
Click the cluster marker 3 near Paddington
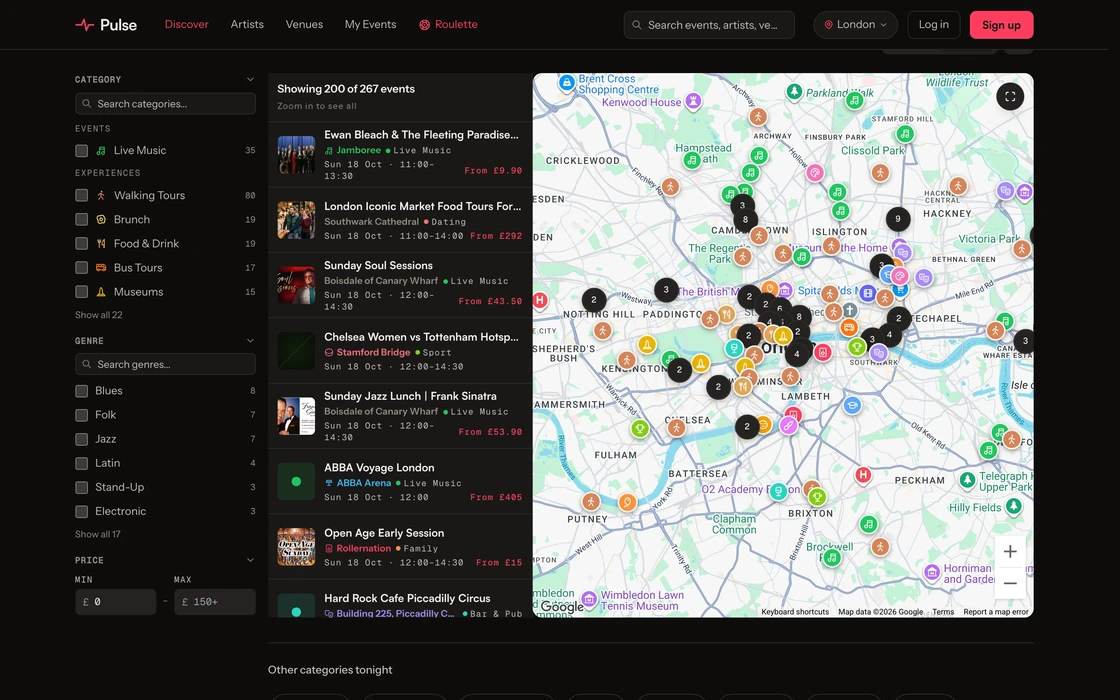pyautogui.click(x=666, y=289)
